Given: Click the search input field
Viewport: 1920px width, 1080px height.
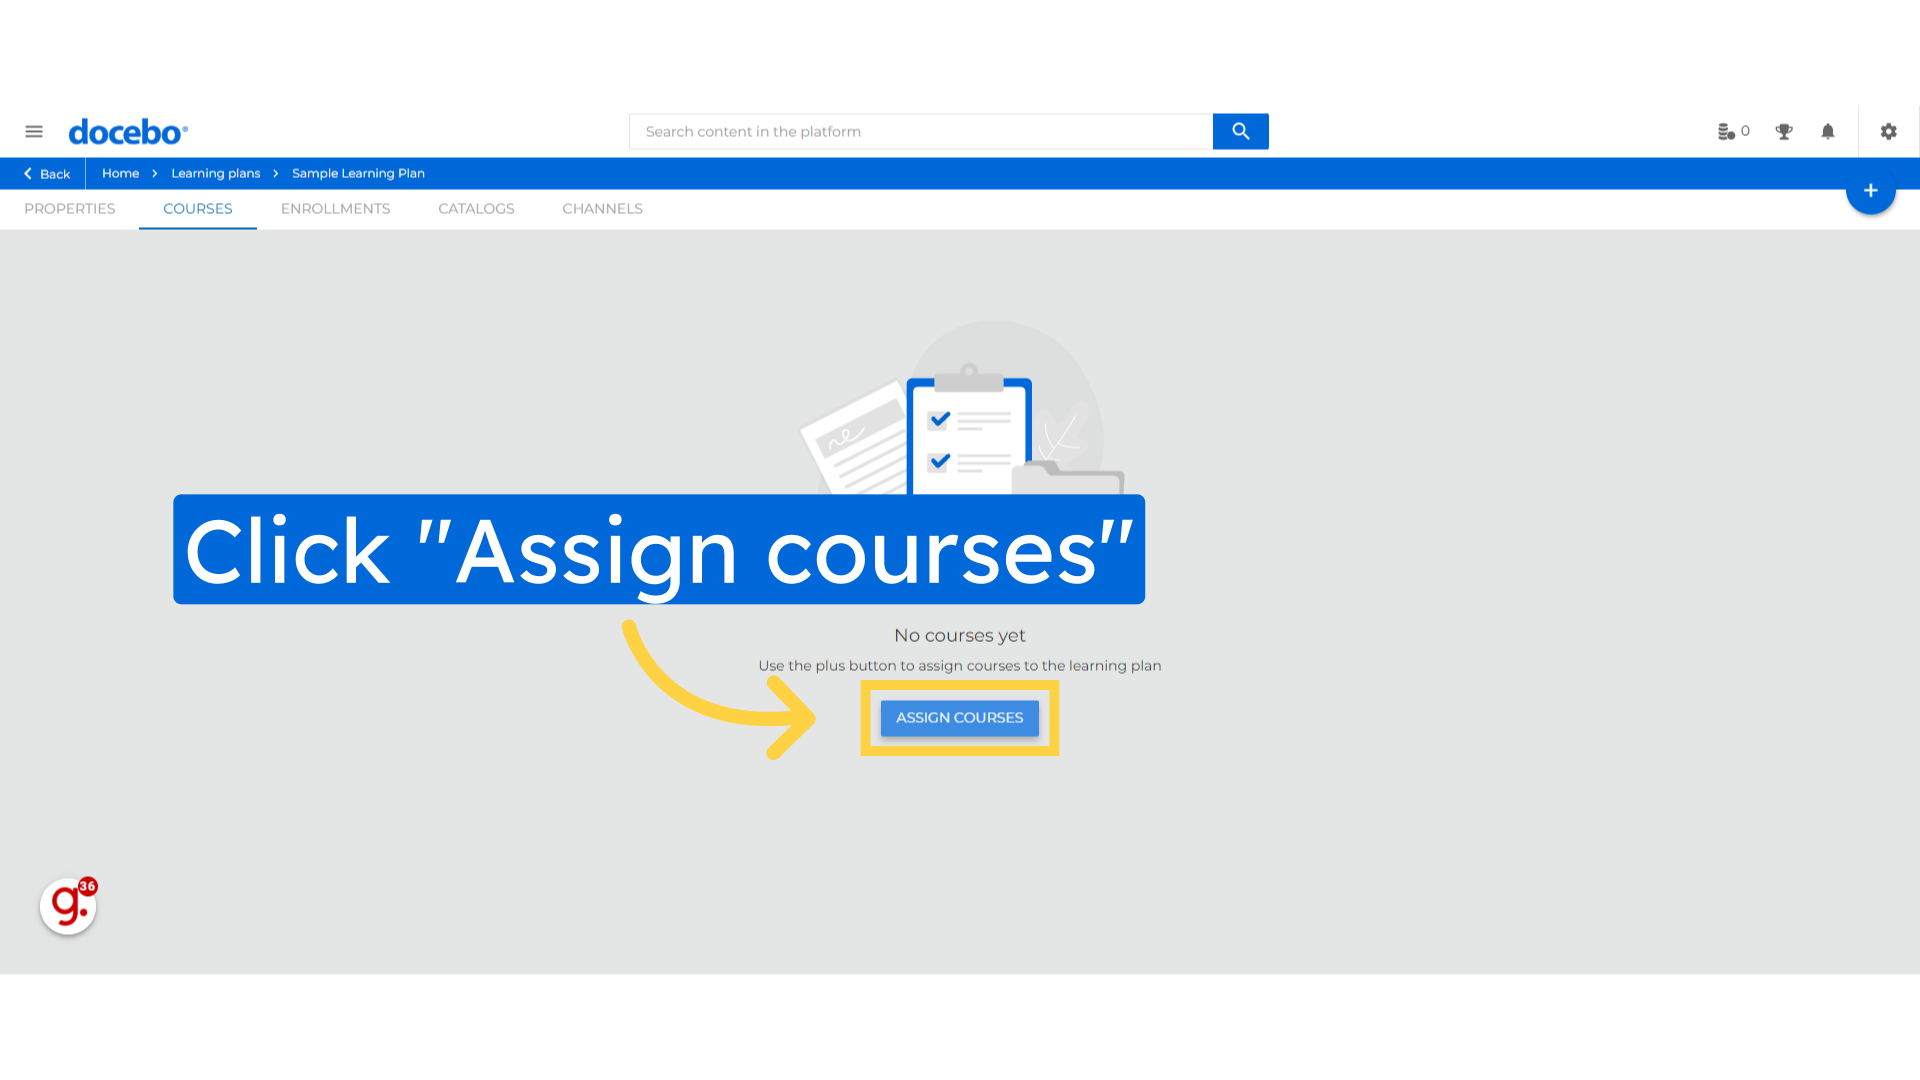Looking at the screenshot, I should pyautogui.click(x=922, y=131).
